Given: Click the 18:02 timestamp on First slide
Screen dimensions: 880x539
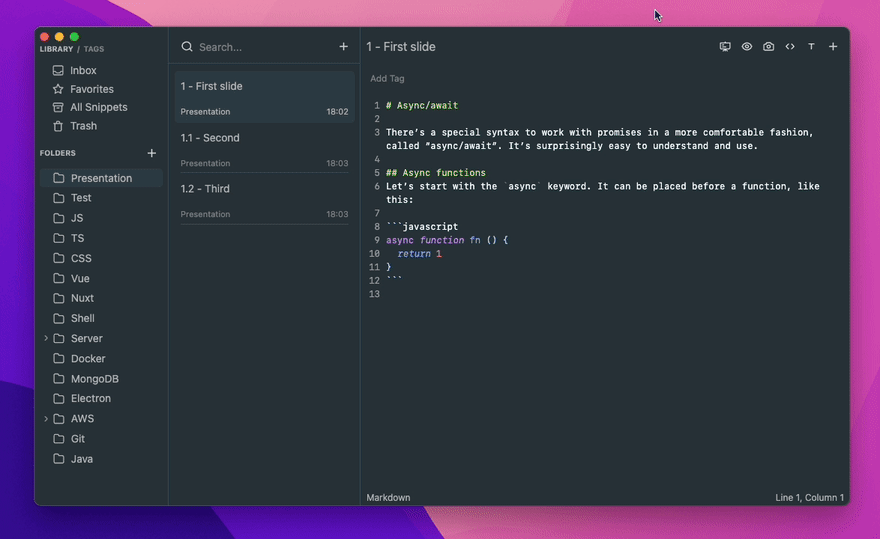Looking at the screenshot, I should click(x=337, y=112).
